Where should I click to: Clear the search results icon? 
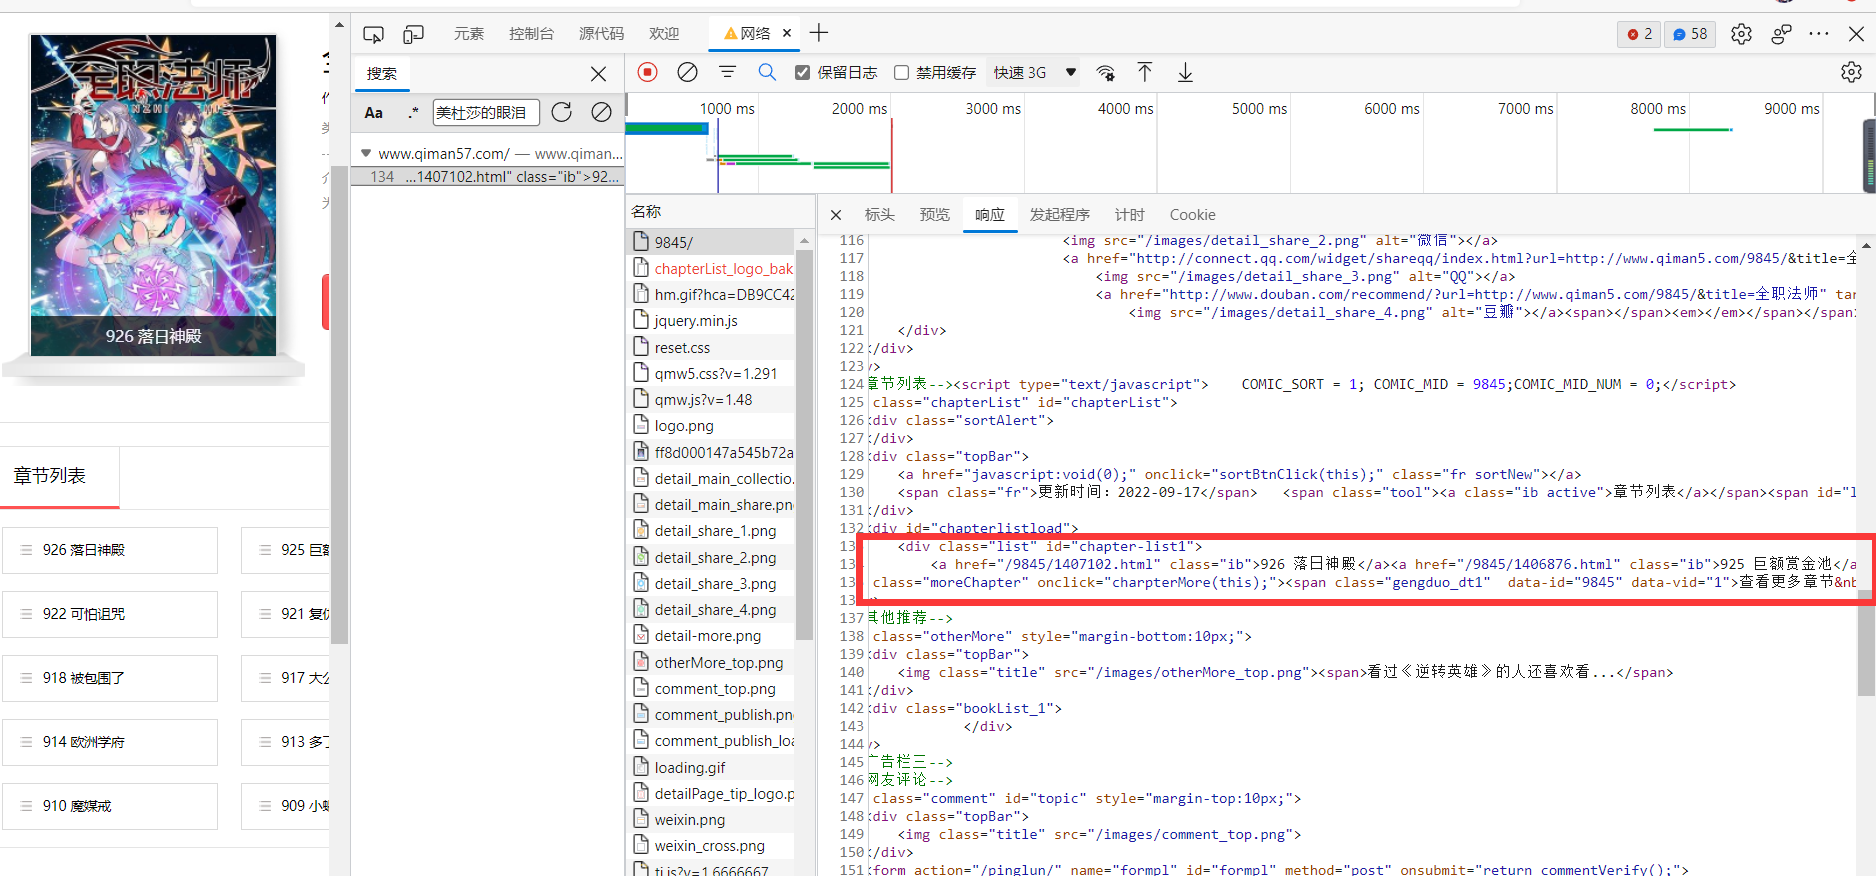601,112
